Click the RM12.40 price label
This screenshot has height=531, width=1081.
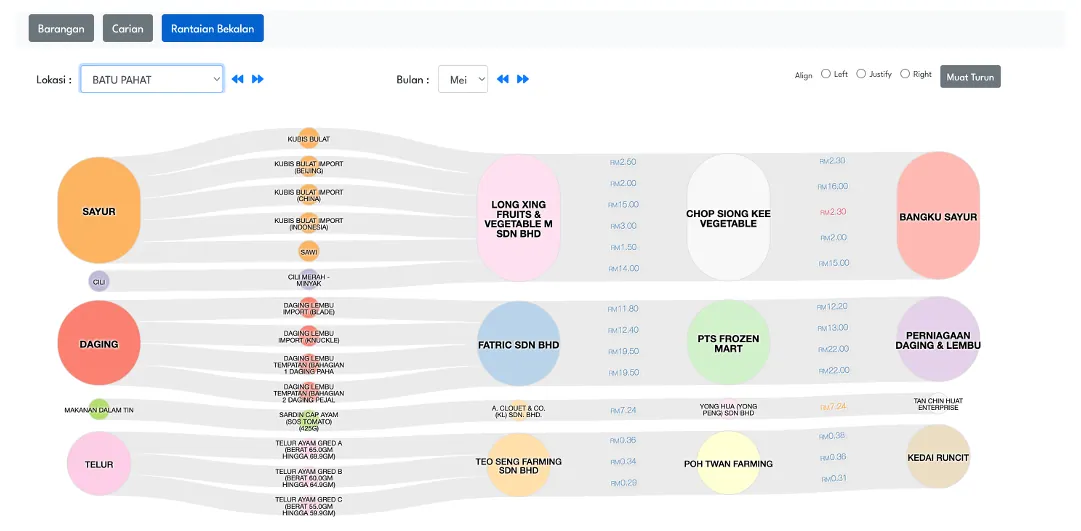tap(623, 330)
